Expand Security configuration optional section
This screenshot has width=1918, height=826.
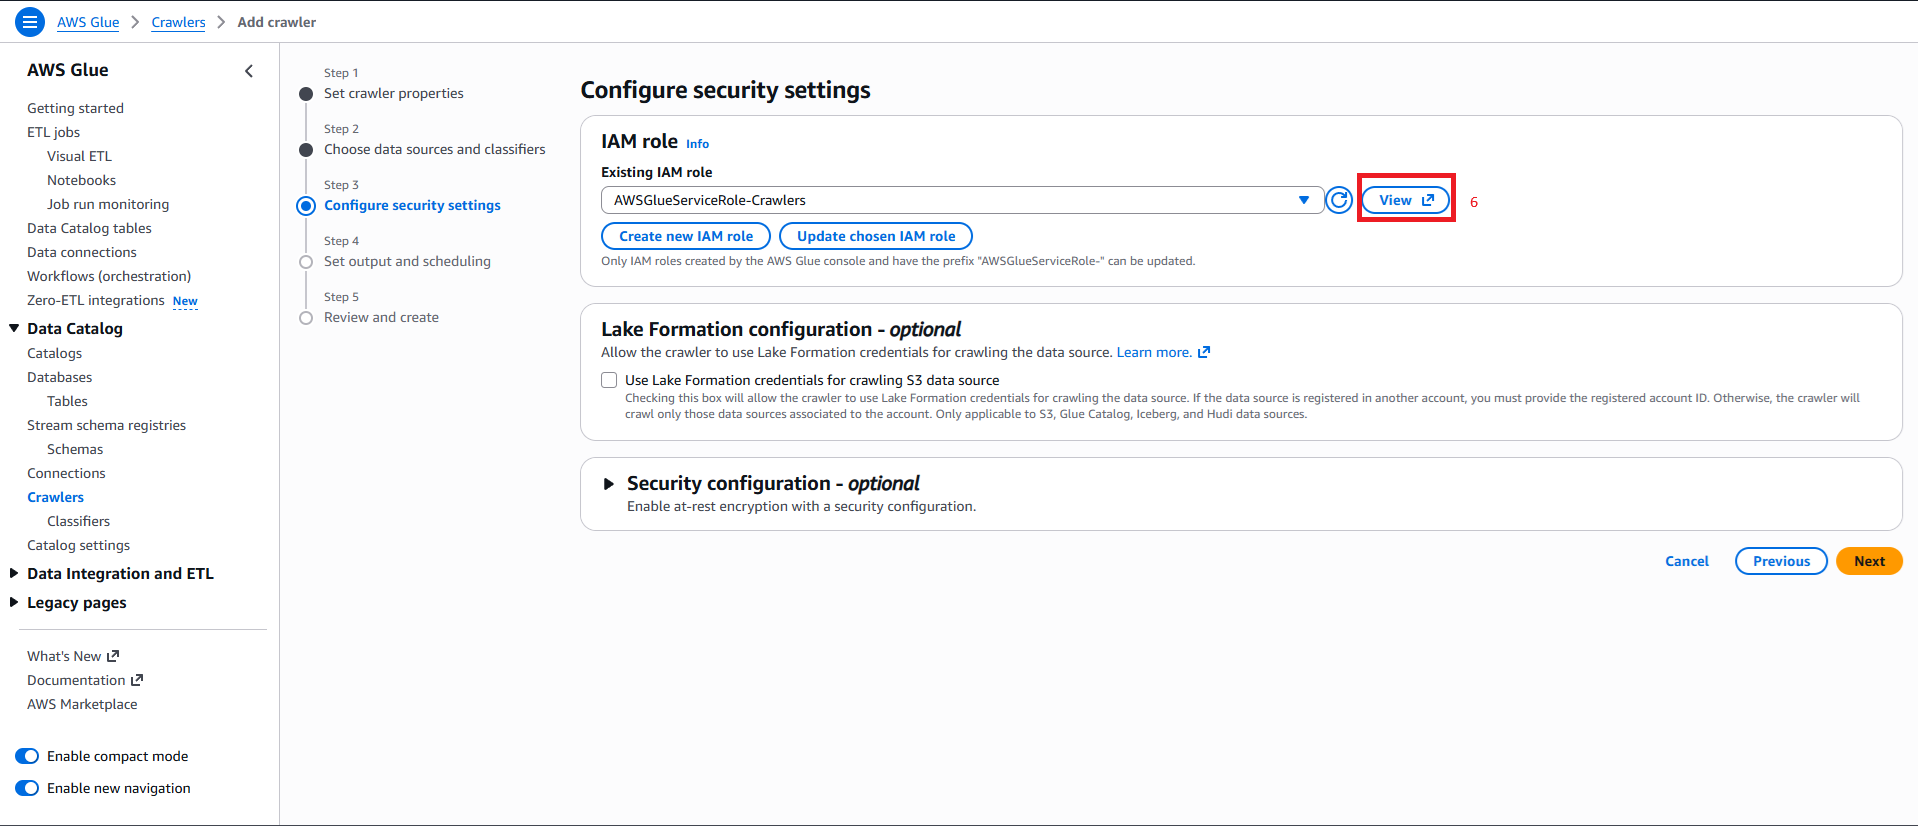coord(608,484)
